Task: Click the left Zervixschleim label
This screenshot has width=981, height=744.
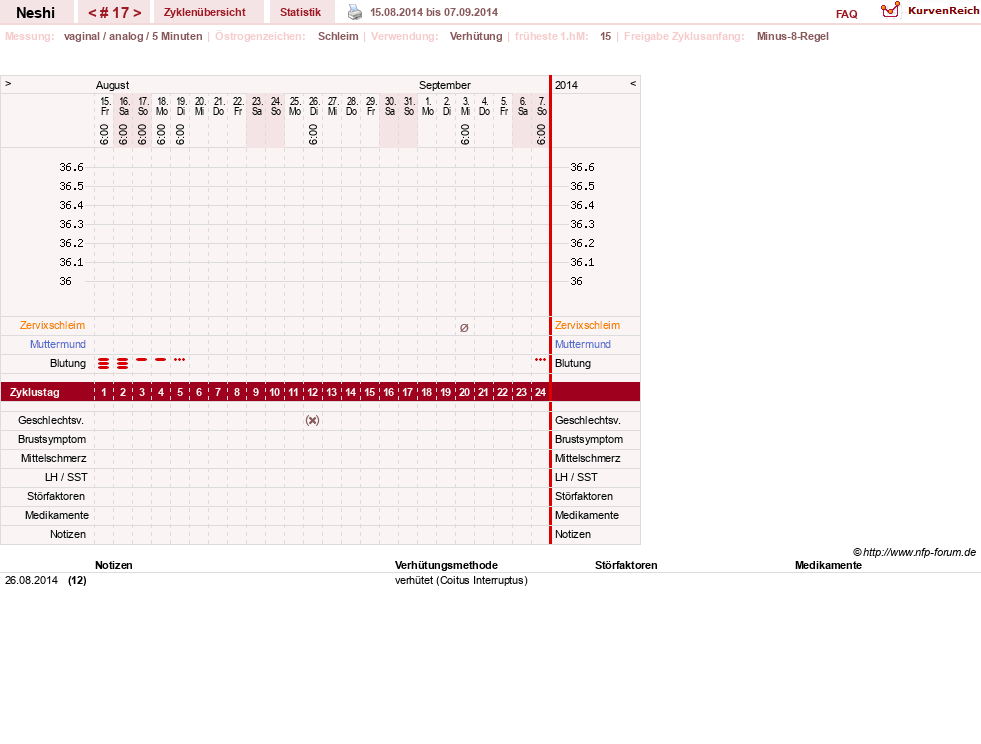Action: (x=52, y=325)
